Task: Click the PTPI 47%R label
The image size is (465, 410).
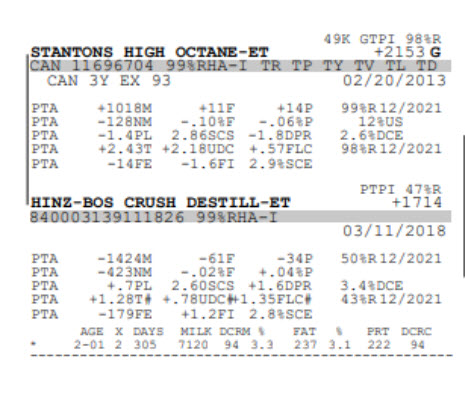Action: [x=401, y=190]
